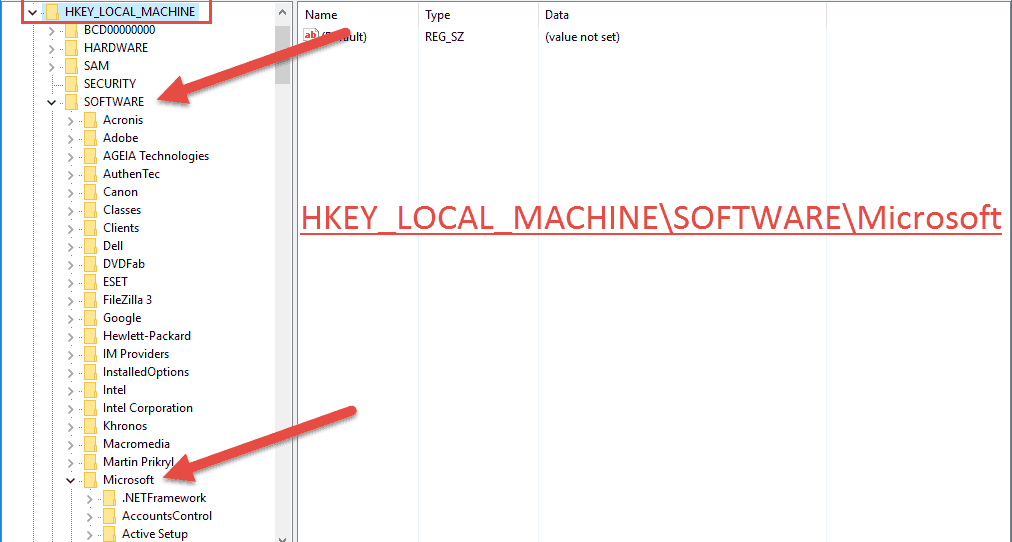
Task: Click the Clients folder icon
Action: tap(90, 228)
